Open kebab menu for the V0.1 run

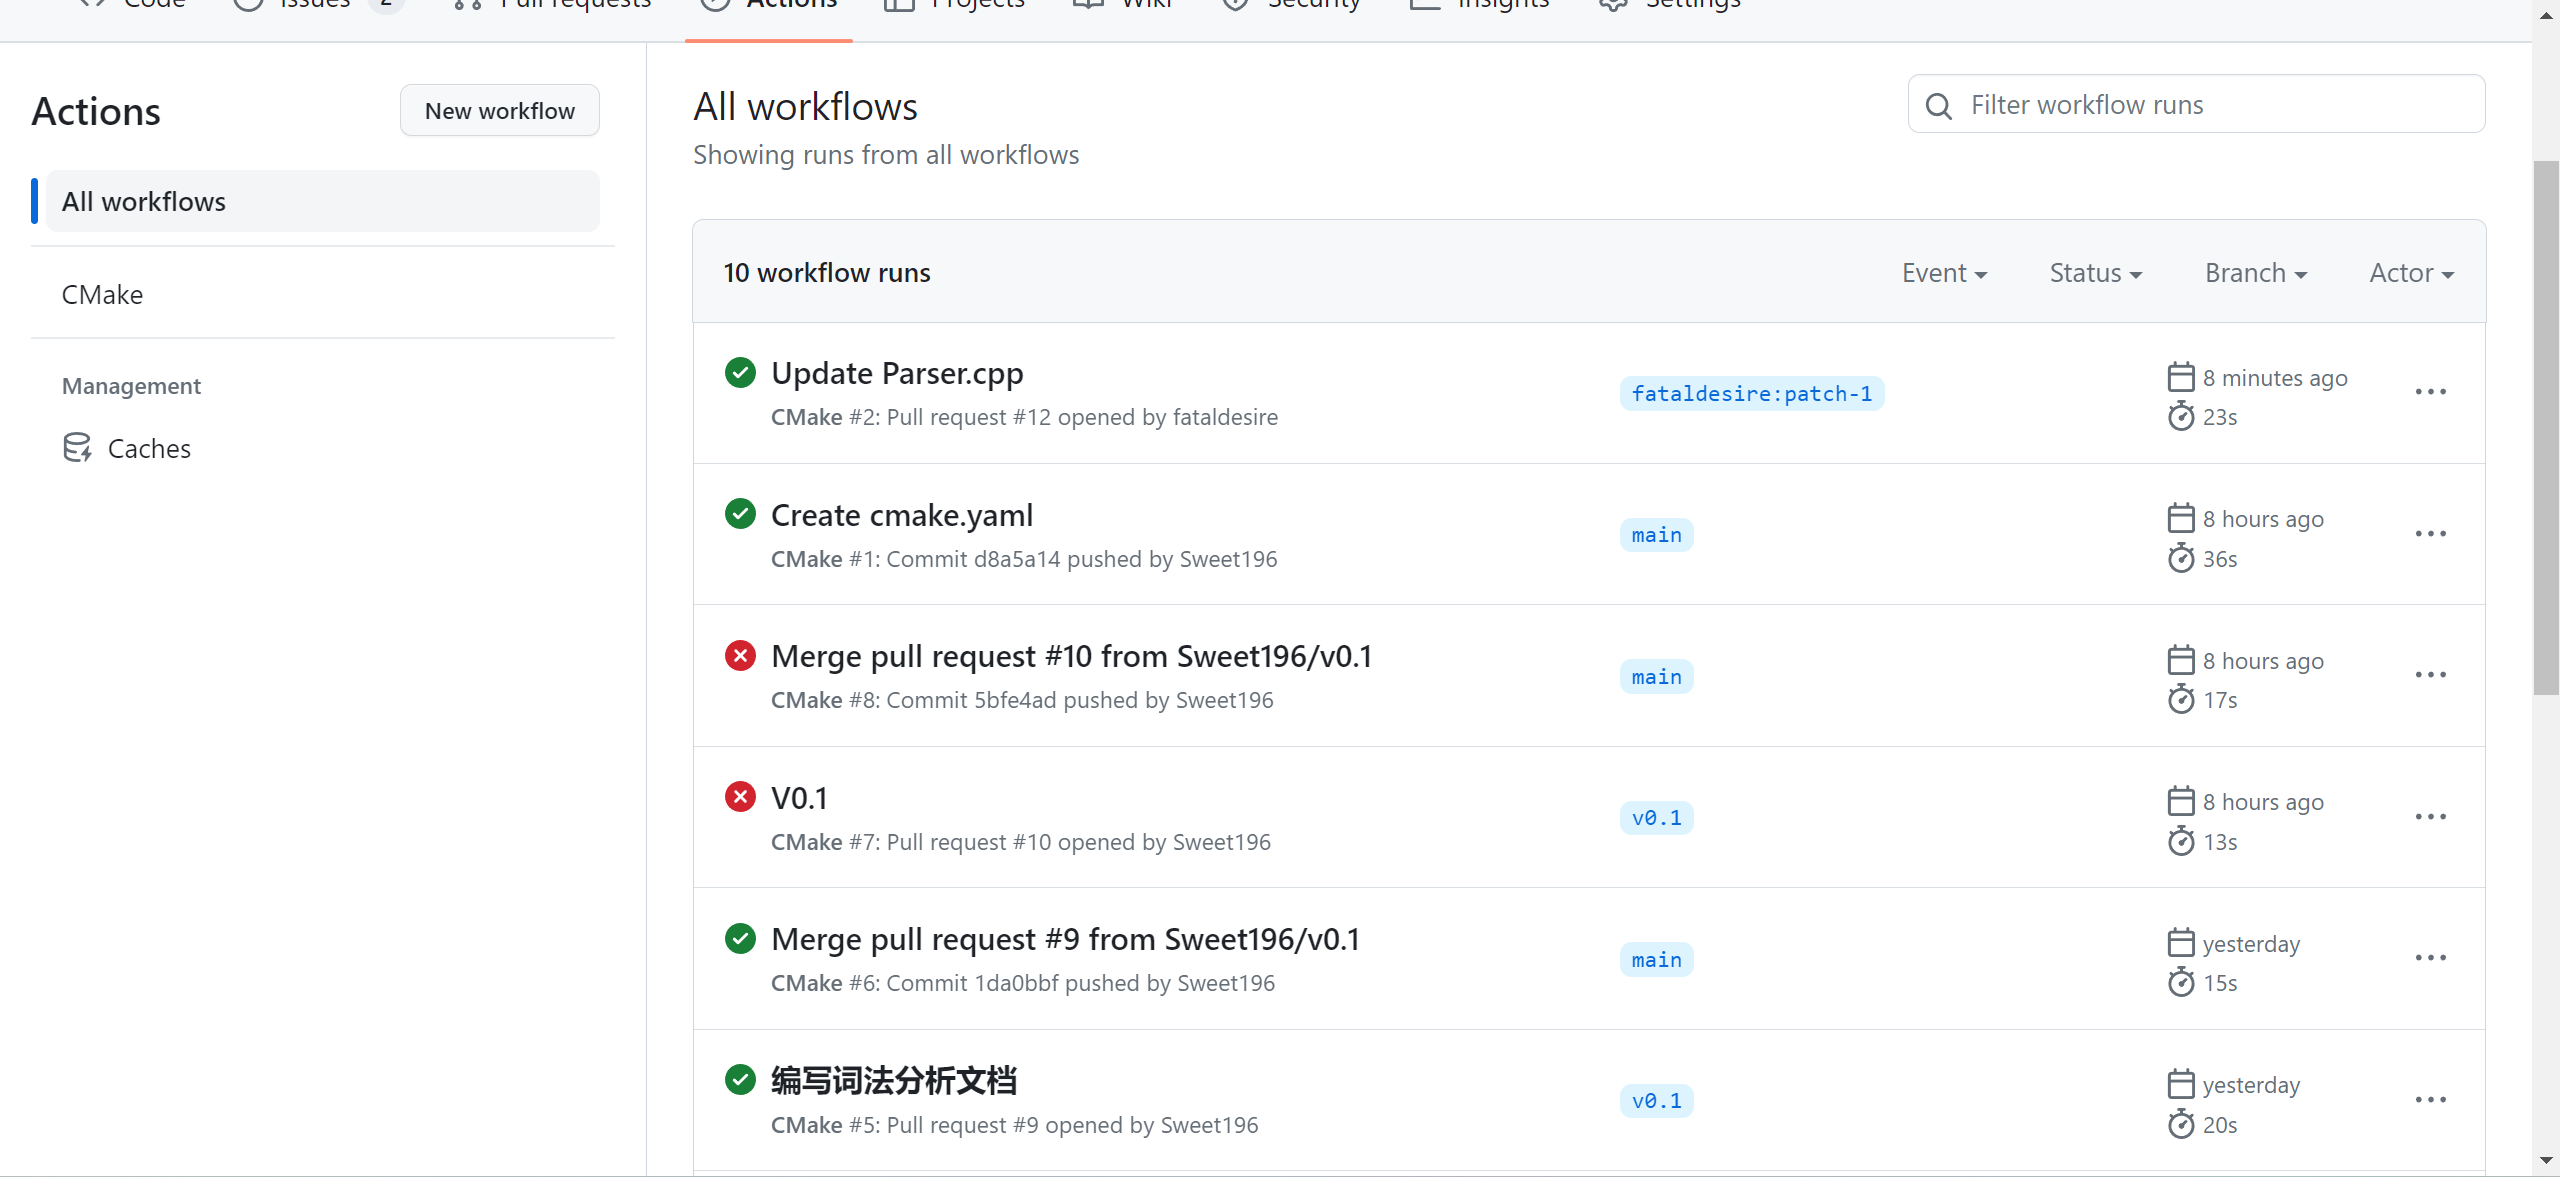click(x=2430, y=817)
